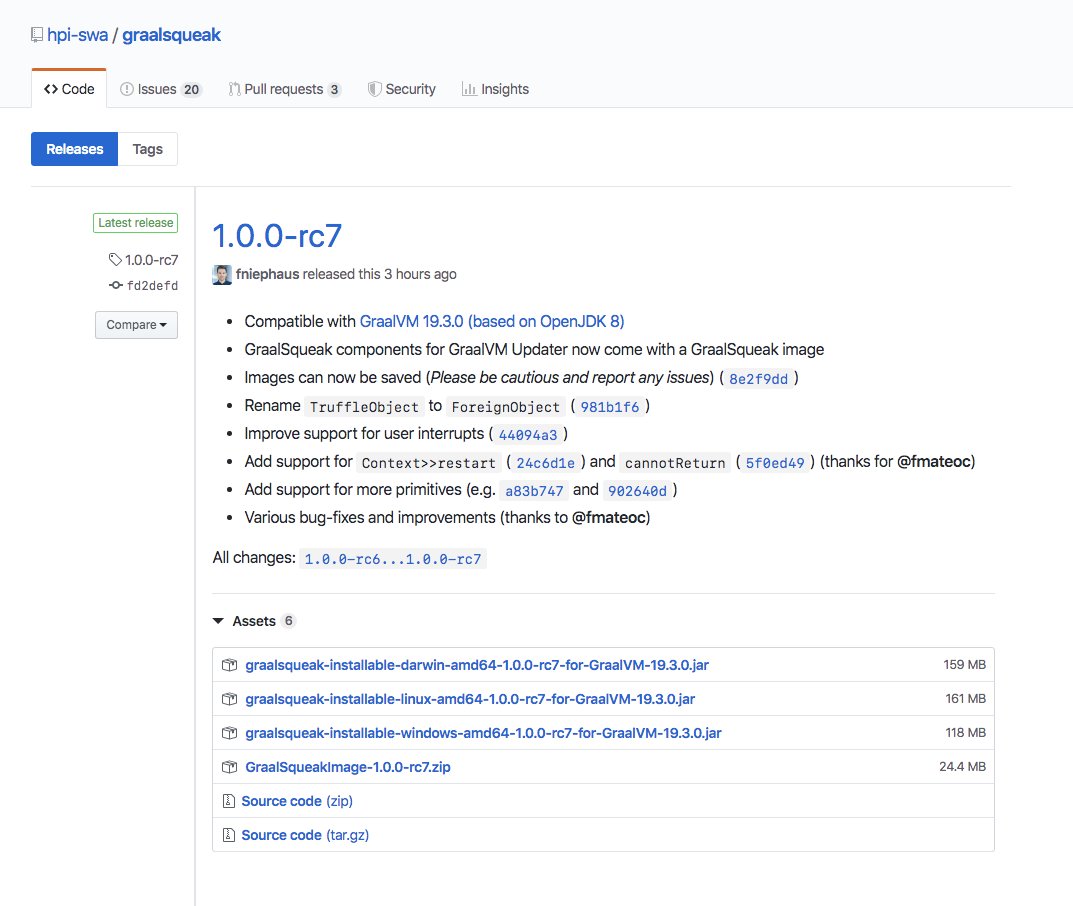Screen dimensions: 1073x906
Task: Click the tag icon beside 1.0.0-rc7
Action: click(x=115, y=259)
